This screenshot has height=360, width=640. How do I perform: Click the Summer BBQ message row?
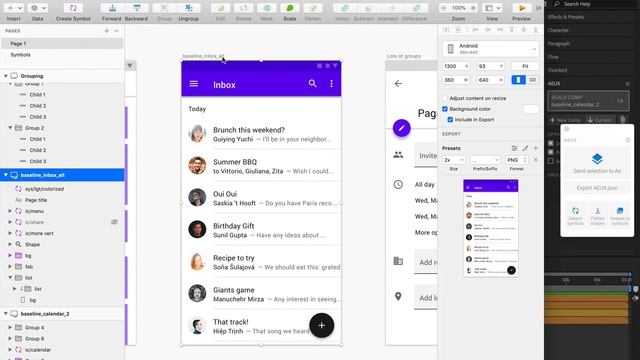[x=261, y=166]
